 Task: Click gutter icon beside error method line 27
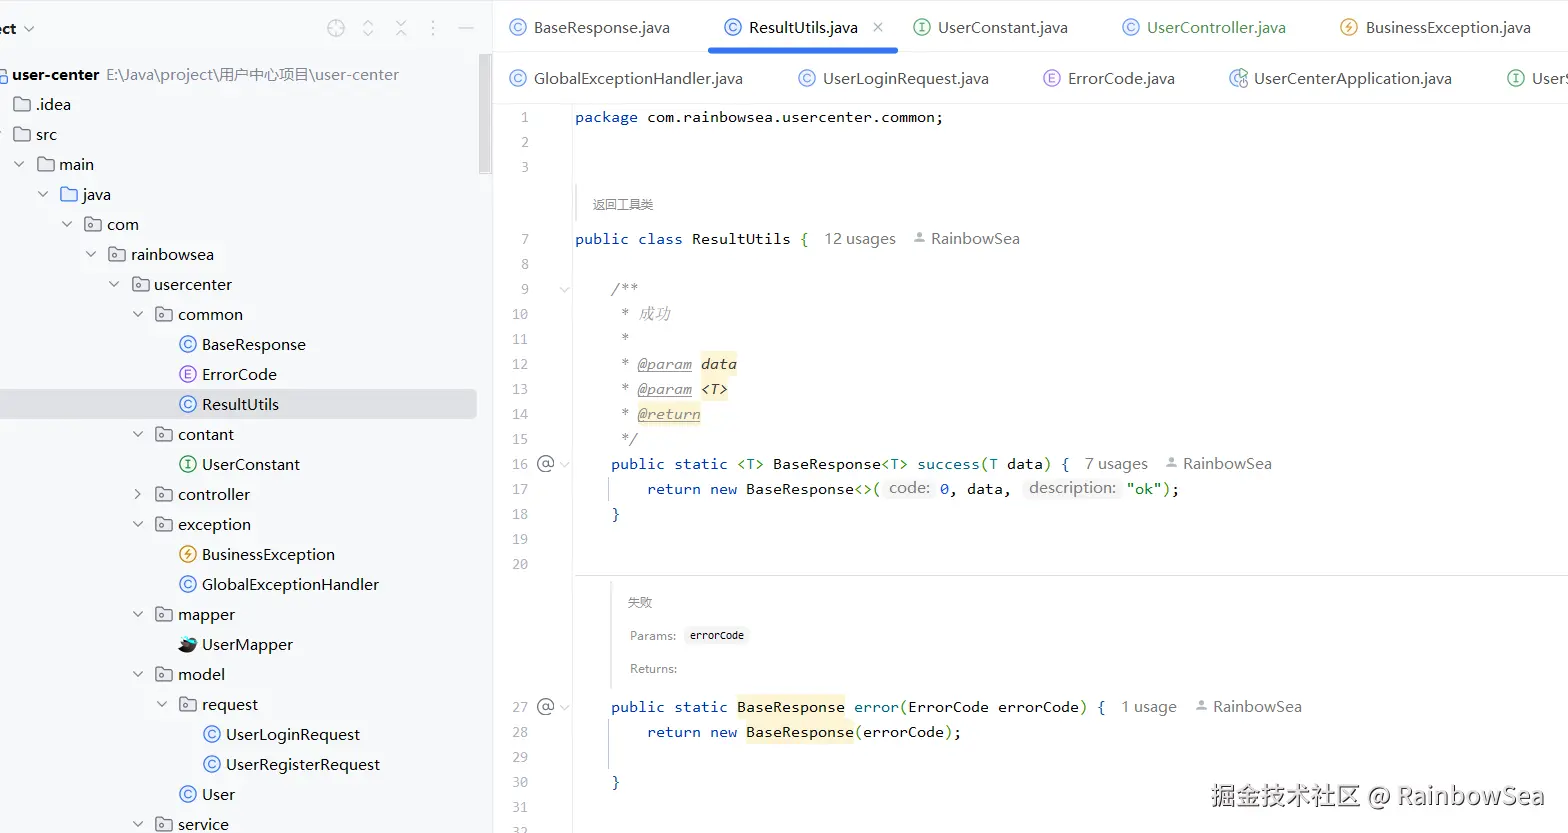pos(545,707)
